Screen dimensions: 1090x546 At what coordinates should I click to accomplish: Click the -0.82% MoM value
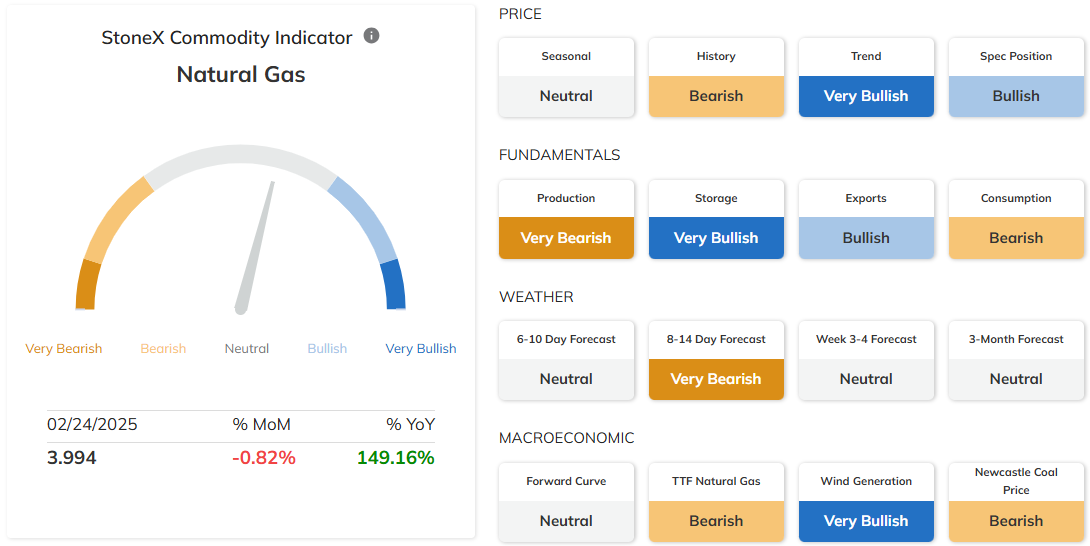pos(263,458)
